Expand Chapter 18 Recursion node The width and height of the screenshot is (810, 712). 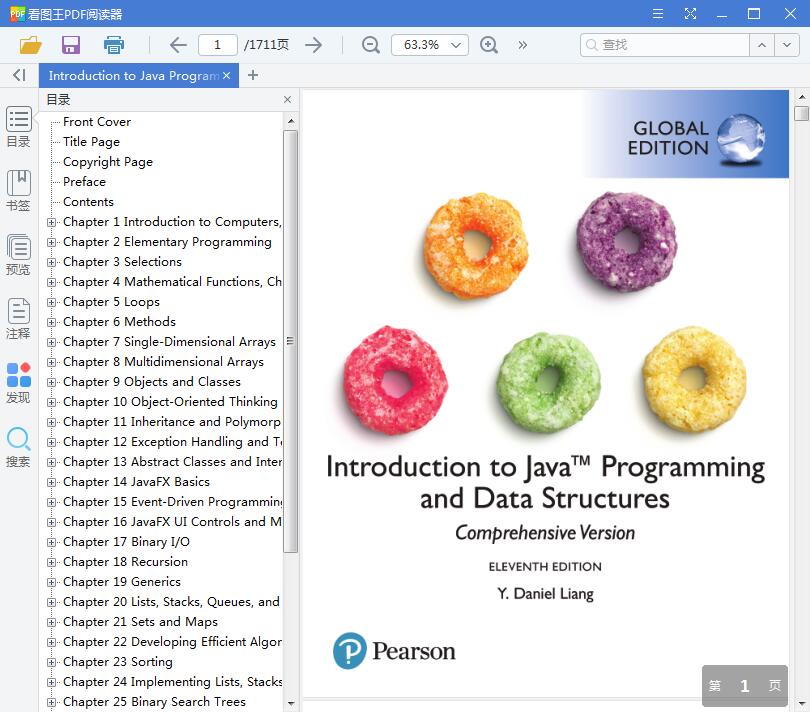(51, 563)
